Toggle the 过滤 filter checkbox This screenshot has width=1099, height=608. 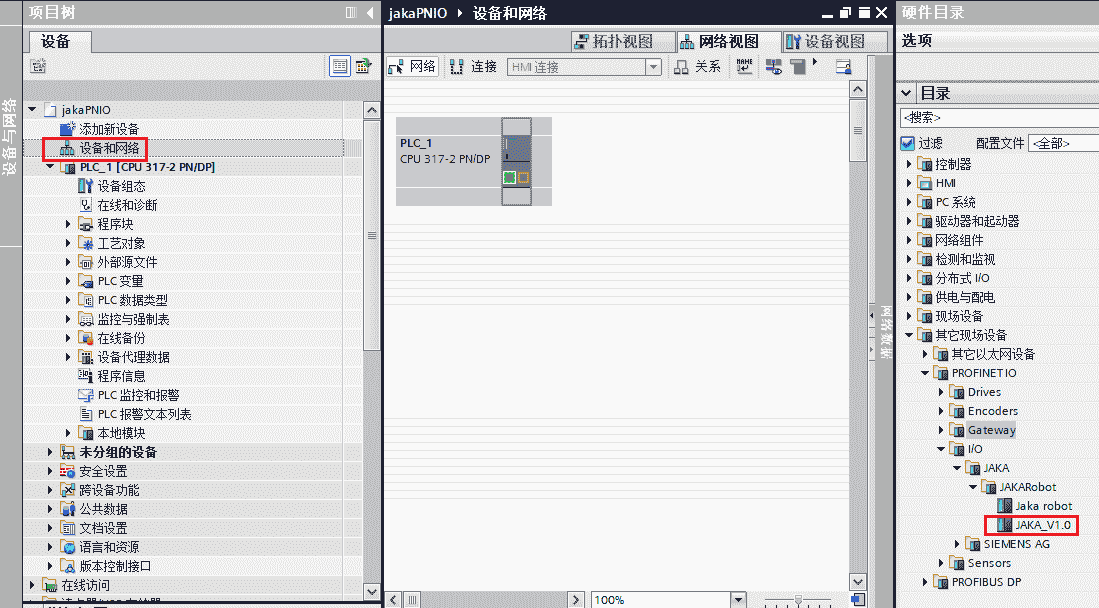(x=908, y=143)
